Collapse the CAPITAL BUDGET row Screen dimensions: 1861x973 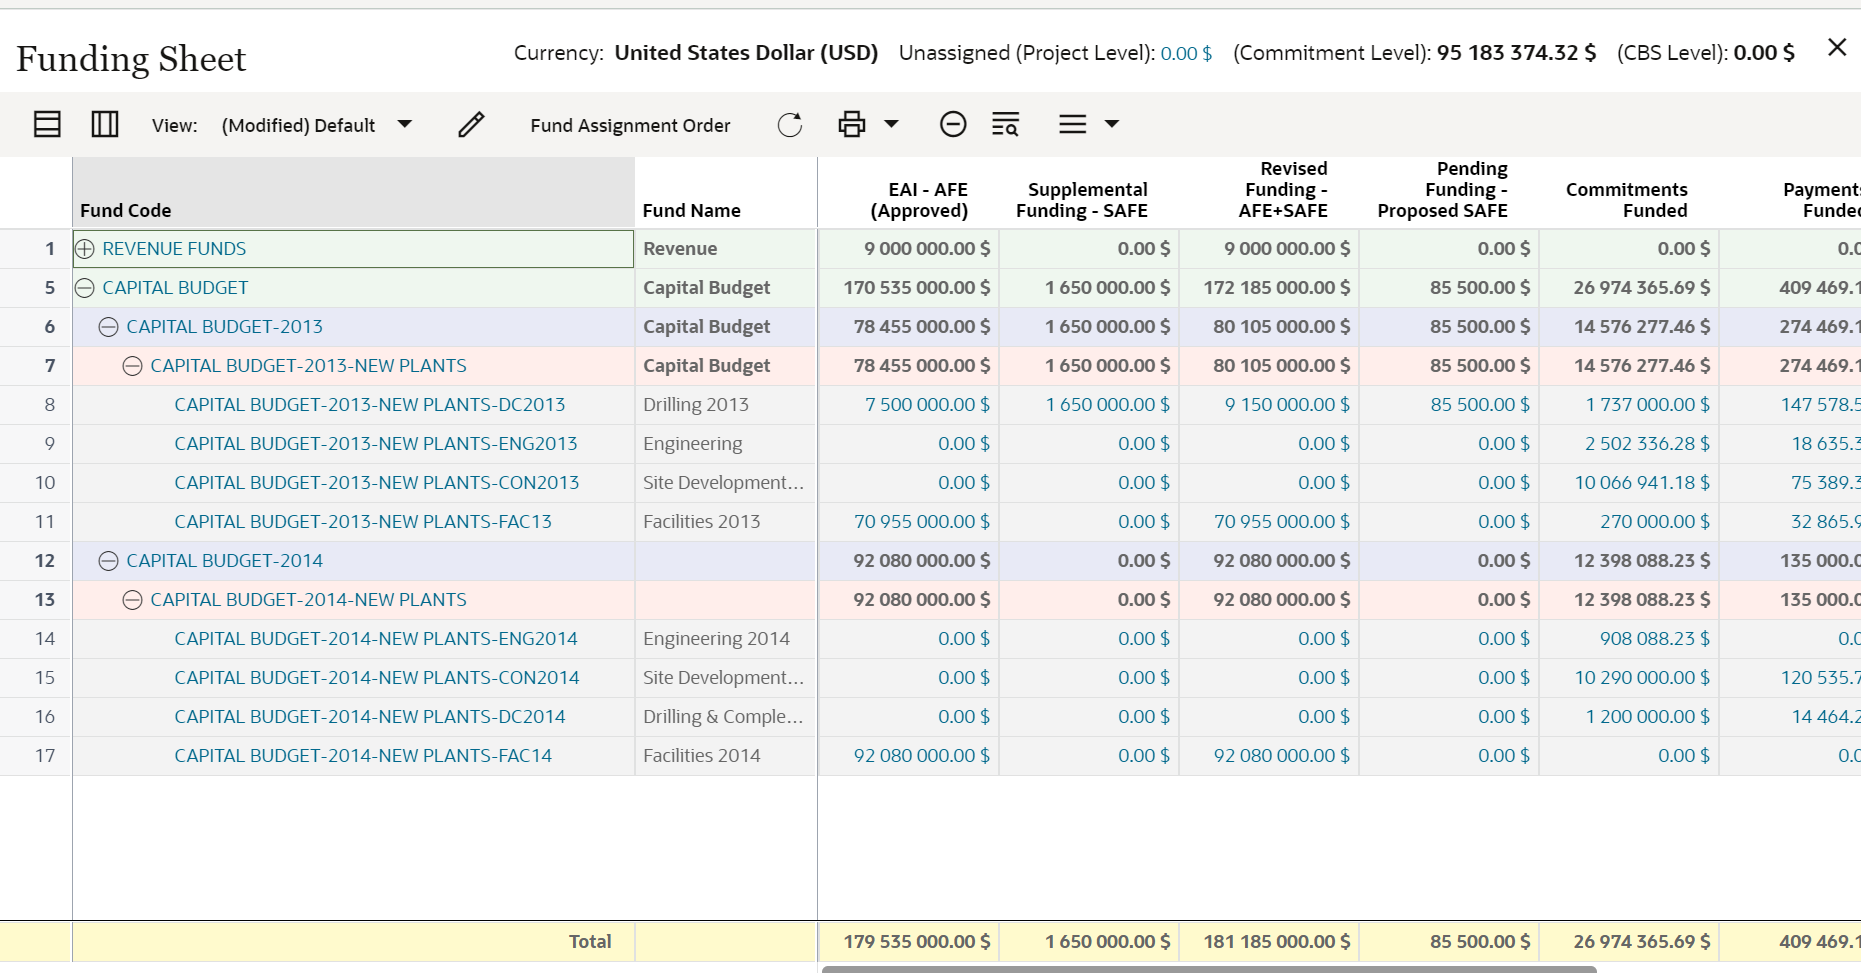click(85, 287)
